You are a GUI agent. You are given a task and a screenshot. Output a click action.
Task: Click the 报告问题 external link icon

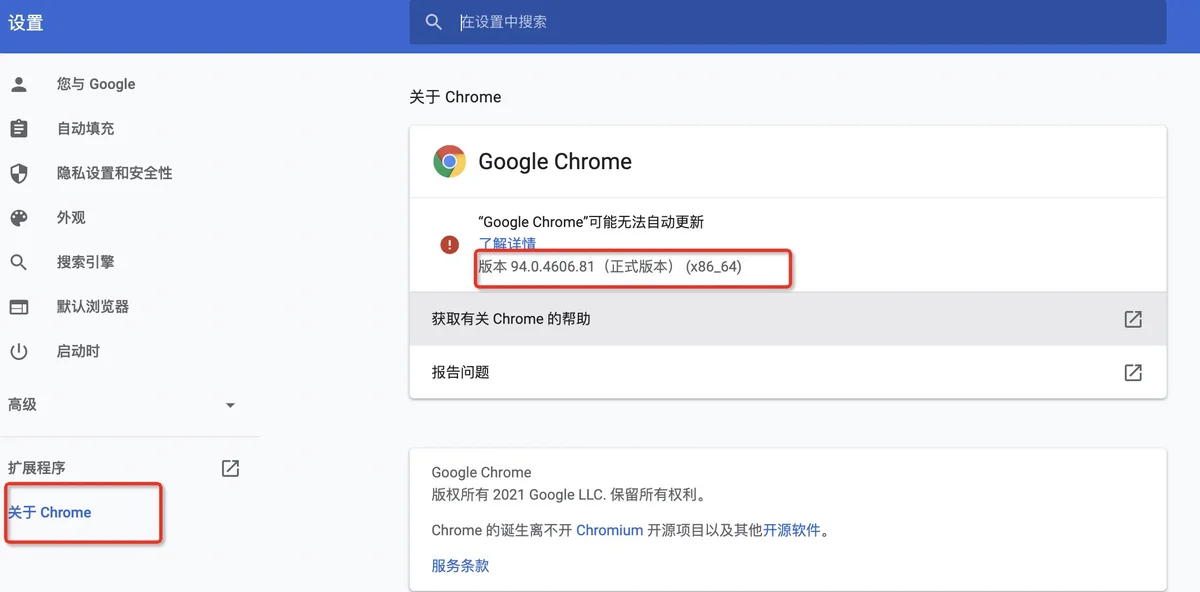click(1132, 372)
